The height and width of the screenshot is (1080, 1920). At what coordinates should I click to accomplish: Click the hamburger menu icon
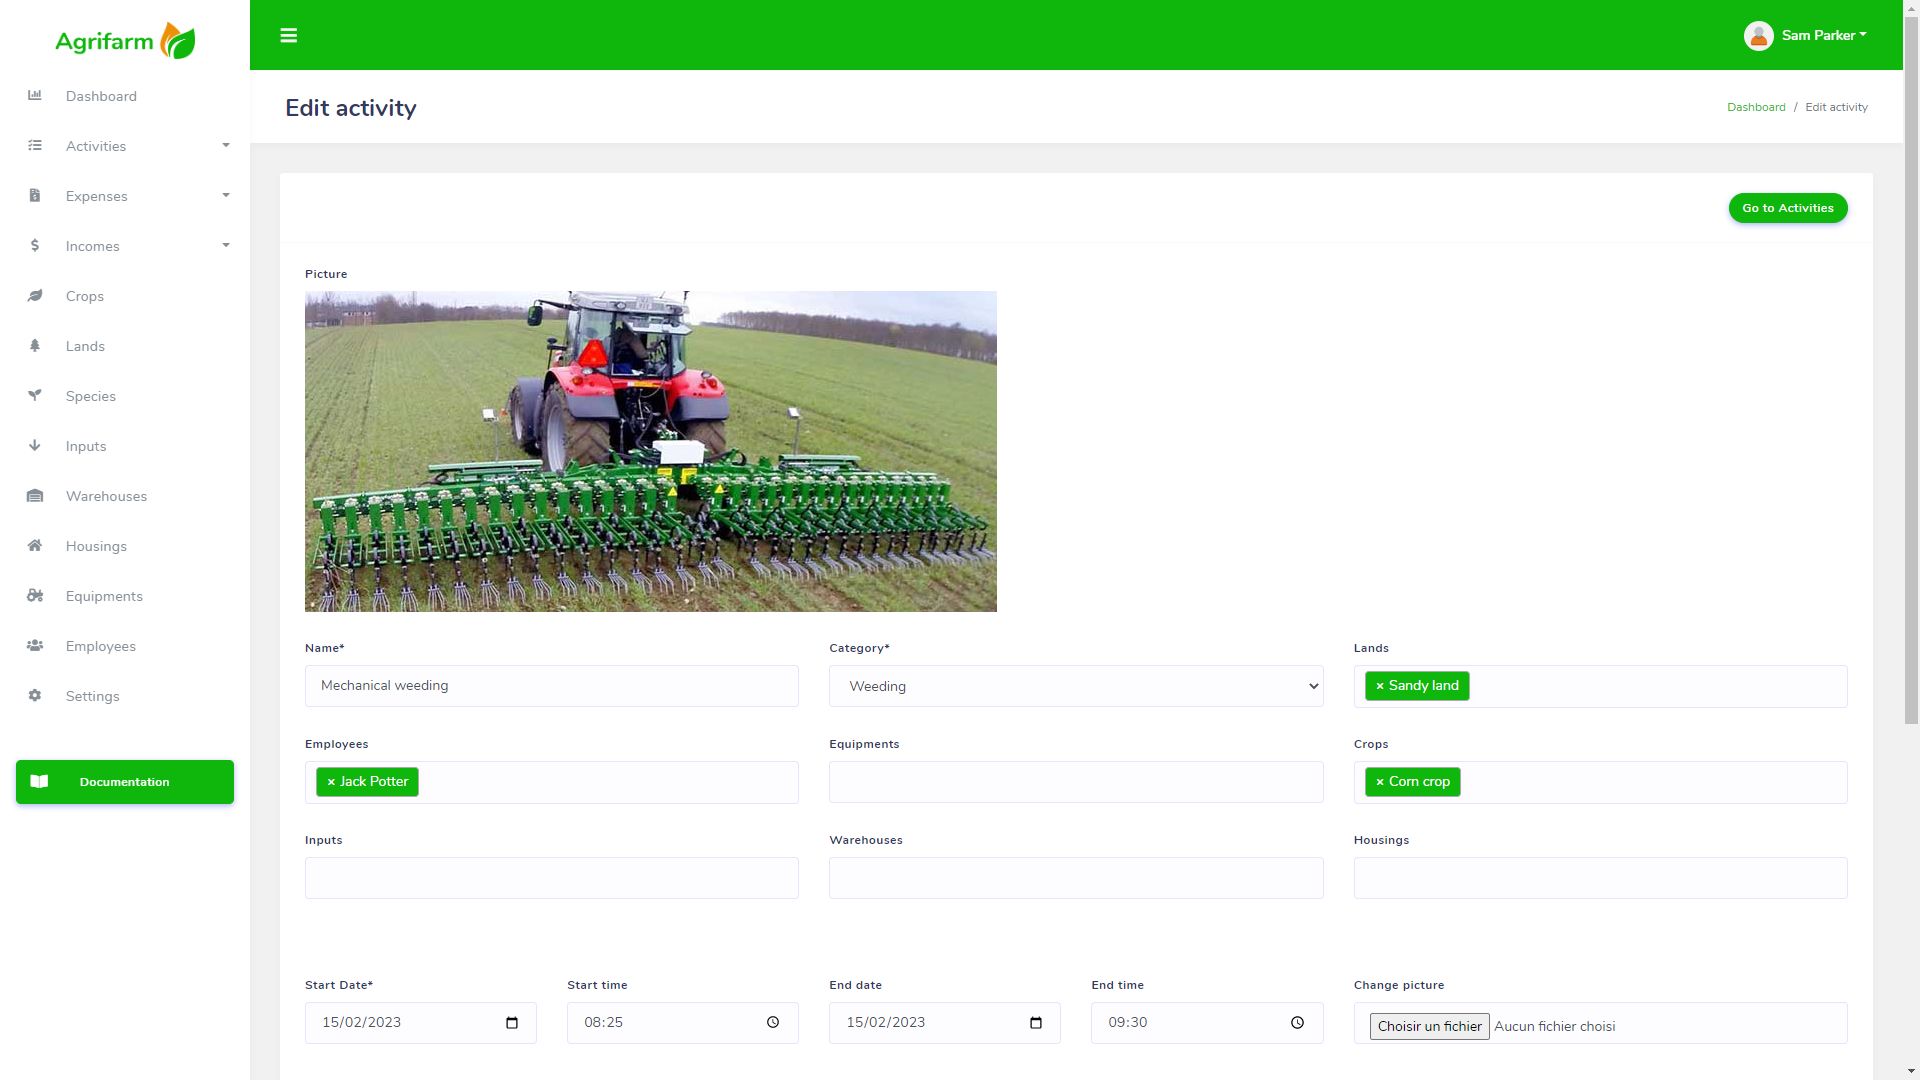(x=288, y=36)
